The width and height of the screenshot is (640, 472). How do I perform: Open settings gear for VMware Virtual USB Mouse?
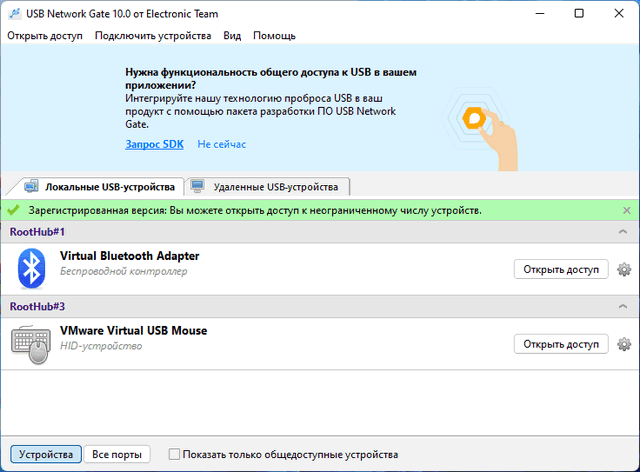(x=624, y=344)
